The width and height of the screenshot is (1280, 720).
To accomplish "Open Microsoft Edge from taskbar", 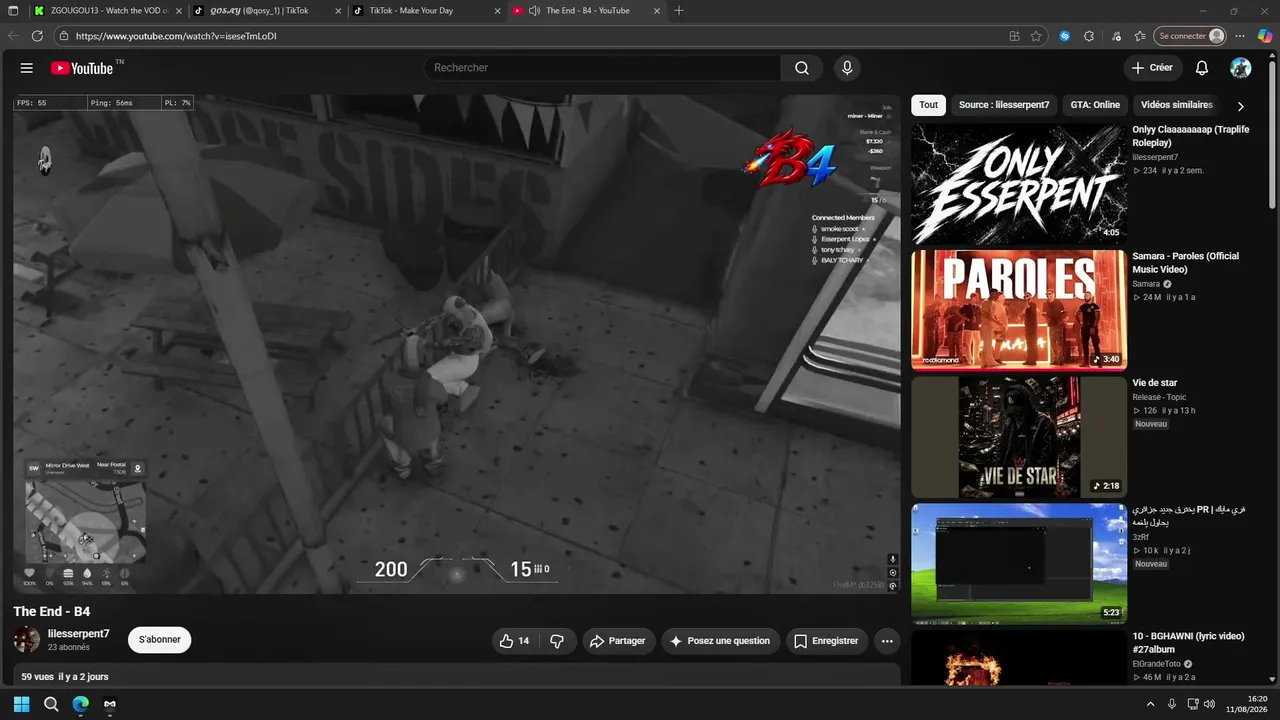I will (x=81, y=704).
